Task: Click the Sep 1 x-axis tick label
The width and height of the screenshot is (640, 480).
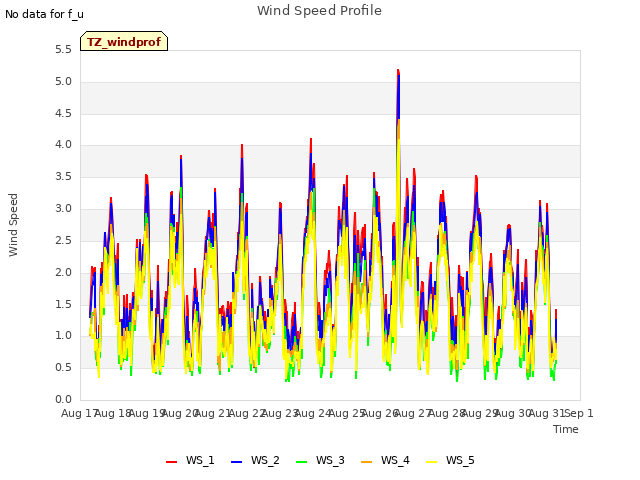Action: [x=579, y=413]
